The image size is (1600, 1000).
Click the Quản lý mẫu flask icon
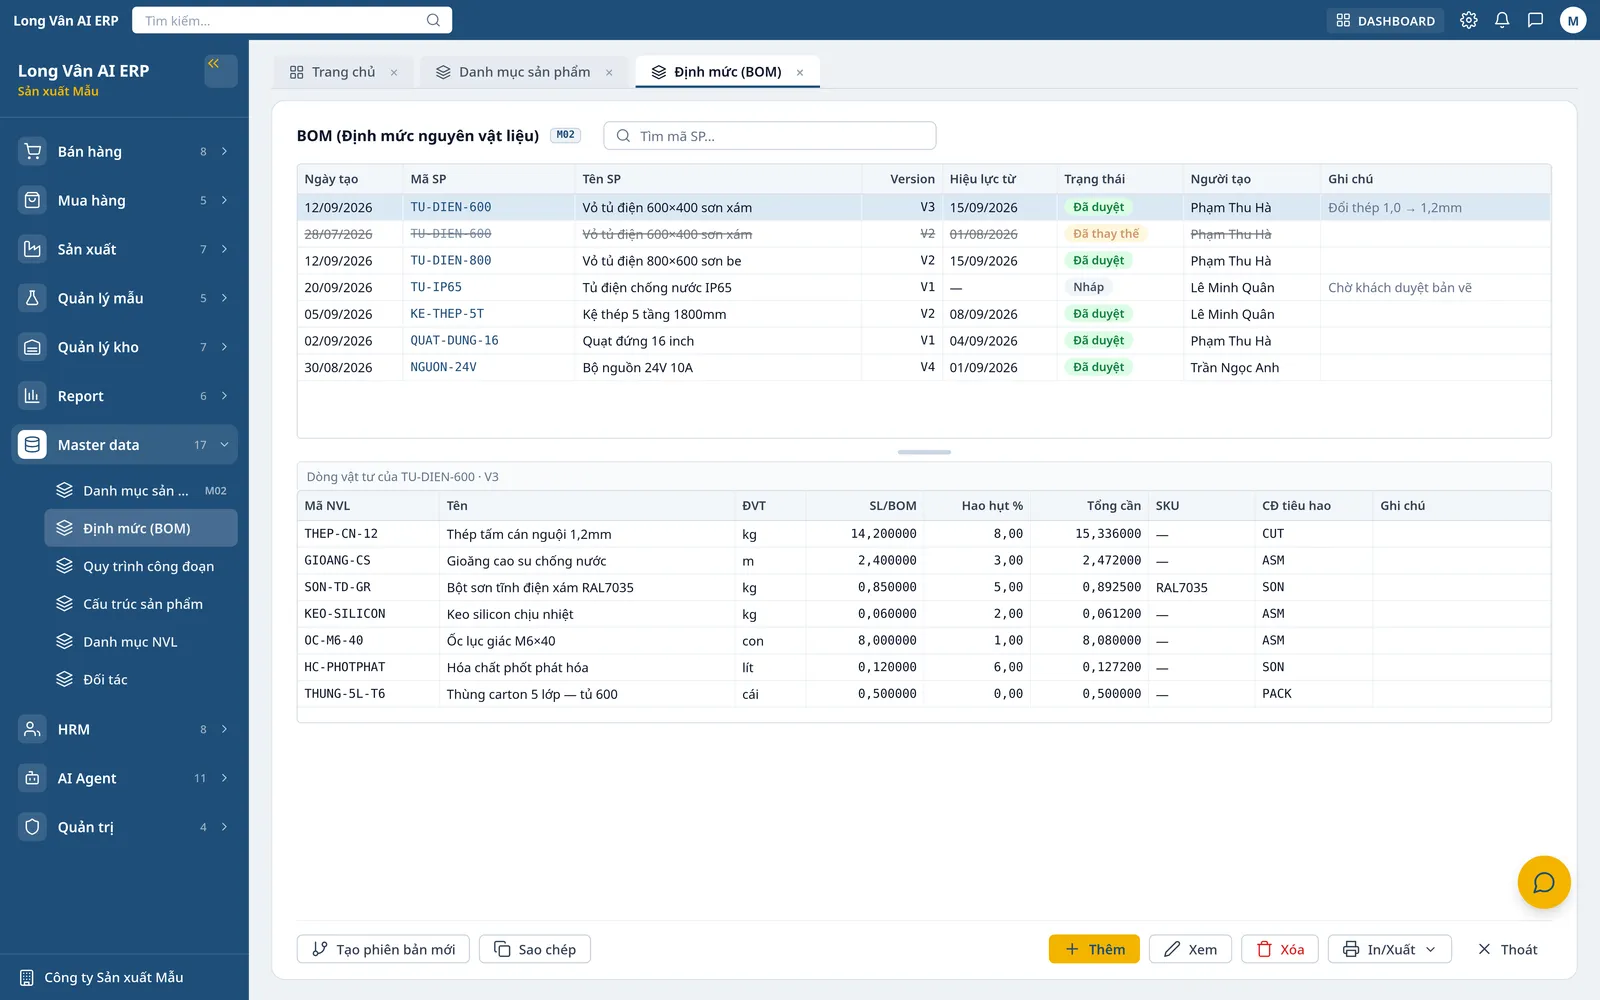[x=32, y=298]
